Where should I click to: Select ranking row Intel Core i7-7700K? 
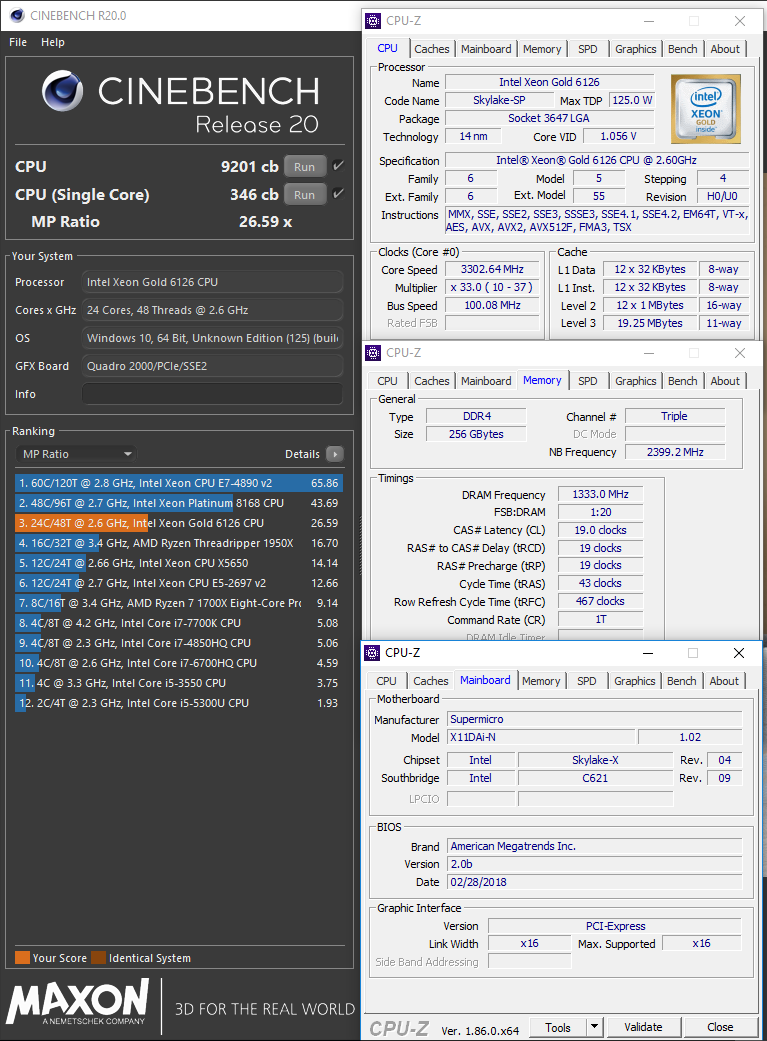[179, 623]
